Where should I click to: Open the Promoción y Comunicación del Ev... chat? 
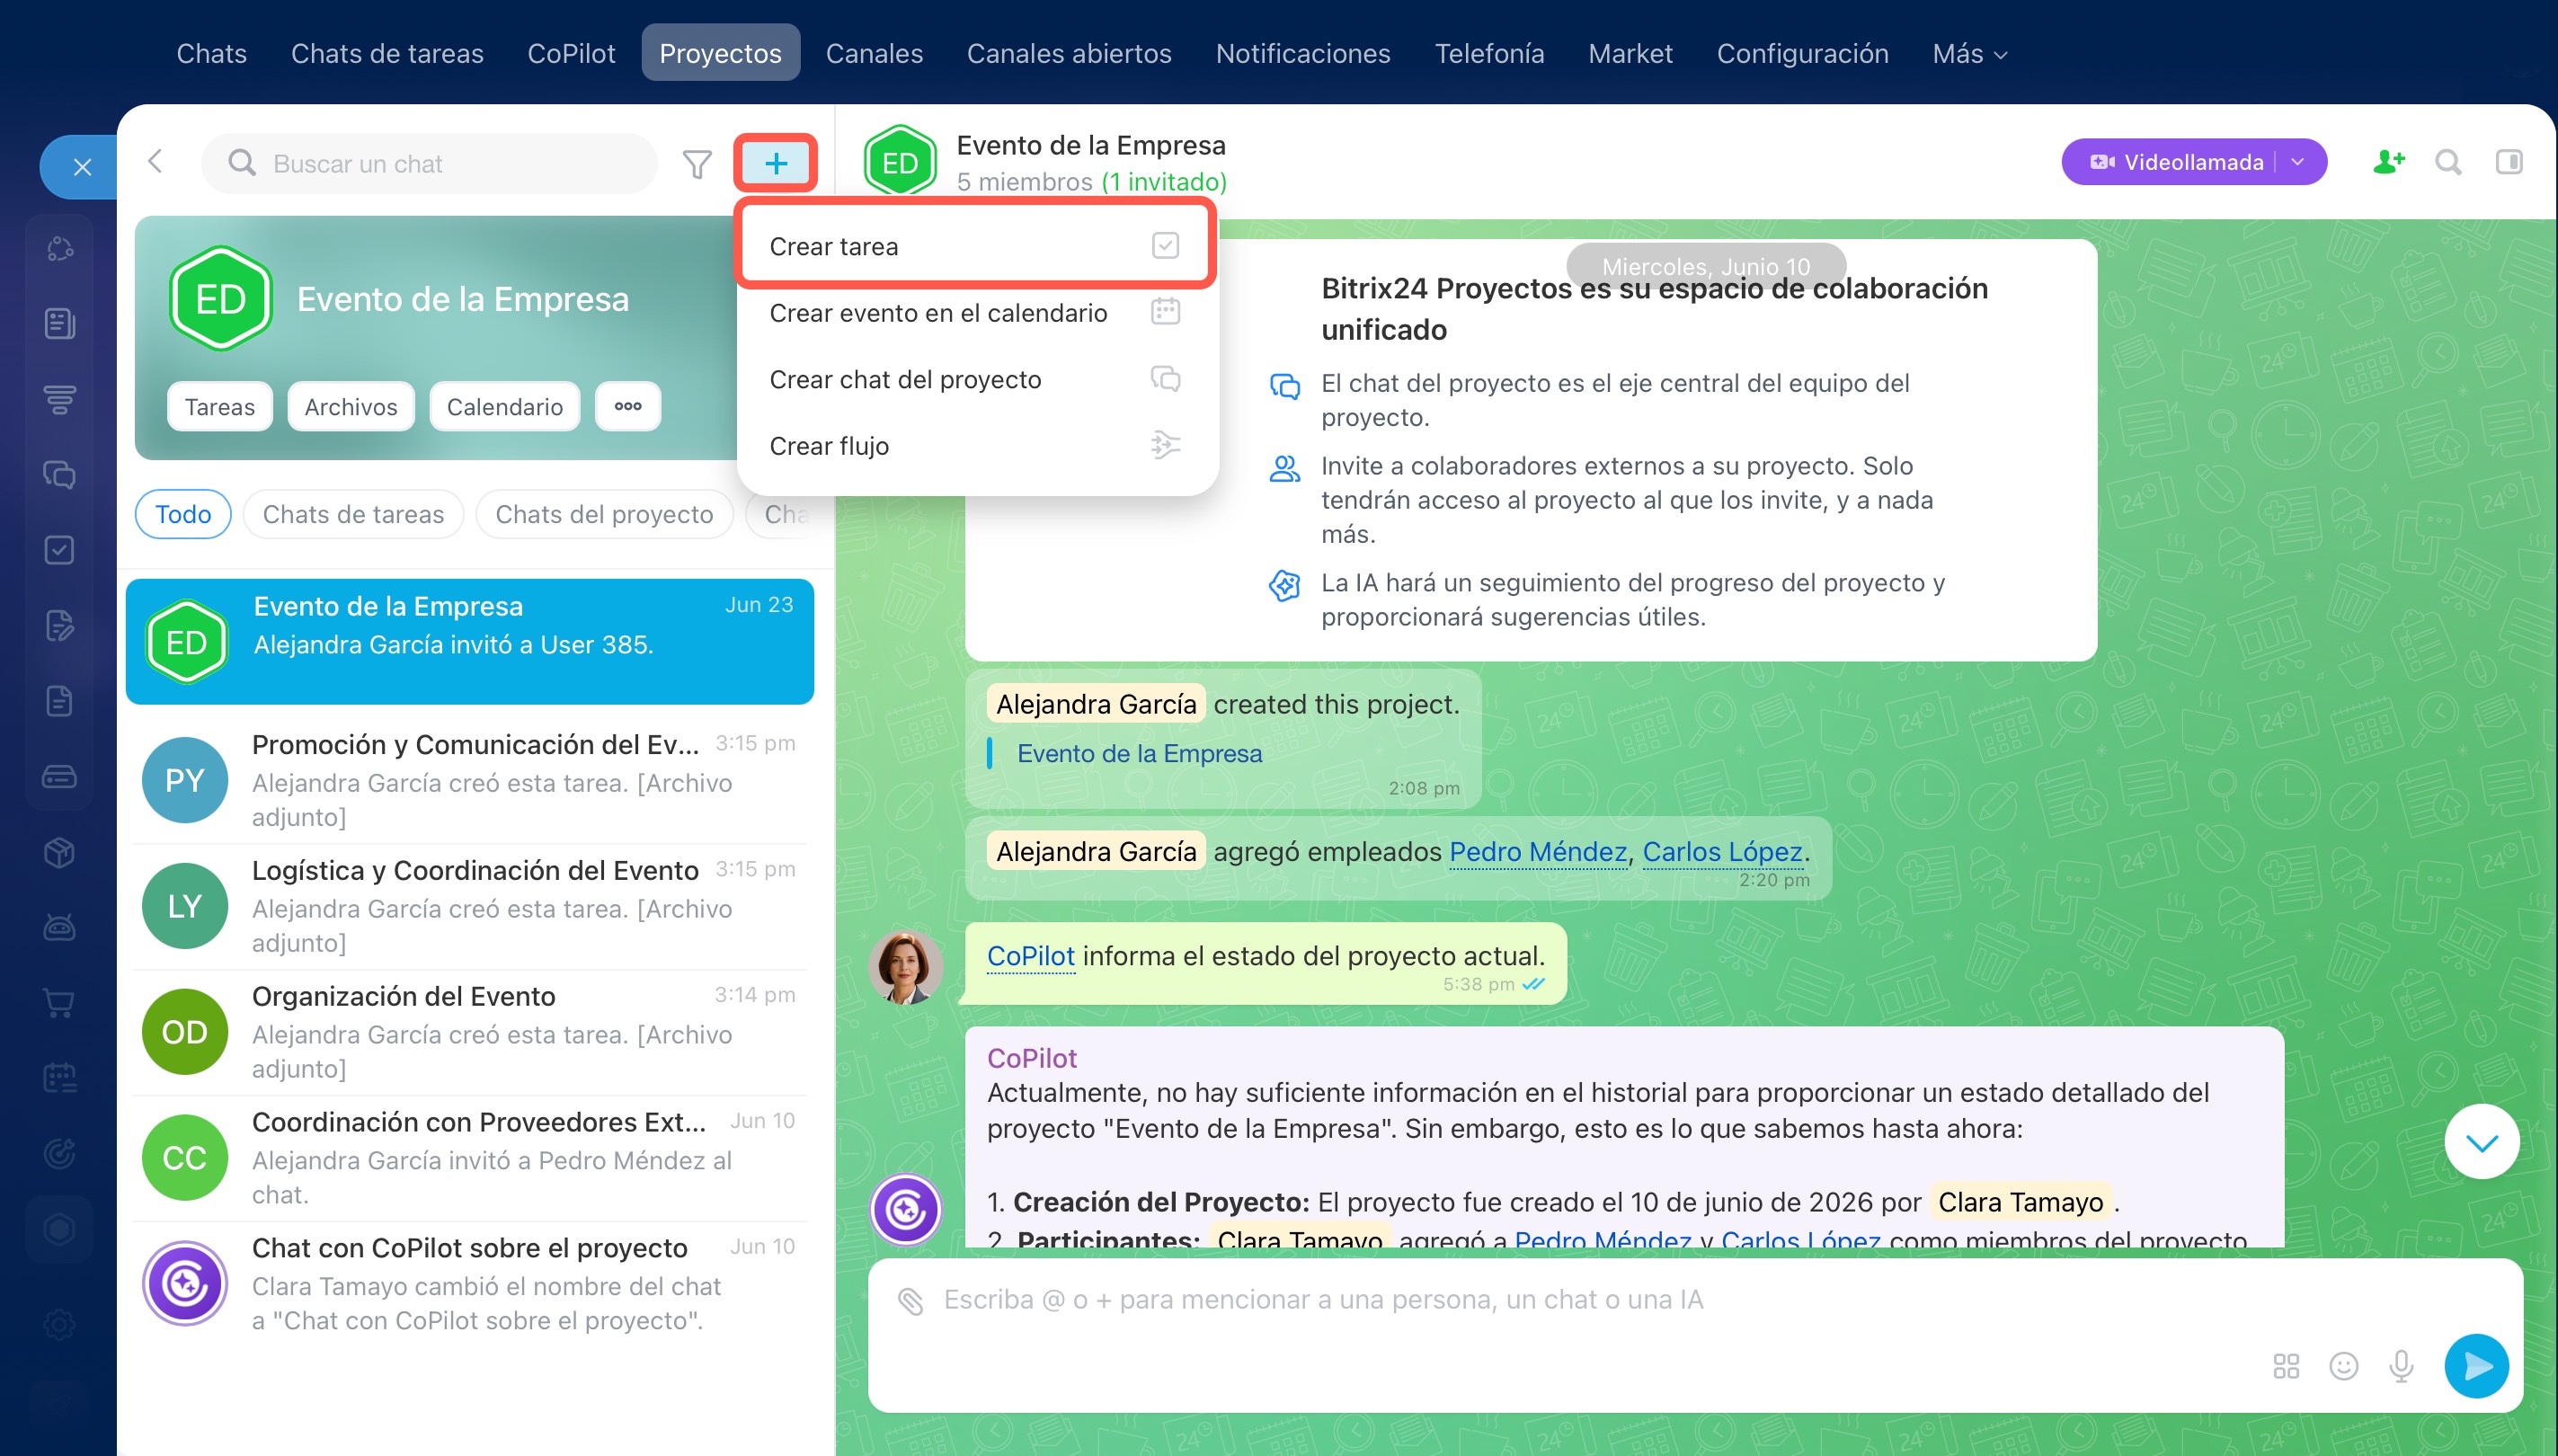click(x=470, y=780)
